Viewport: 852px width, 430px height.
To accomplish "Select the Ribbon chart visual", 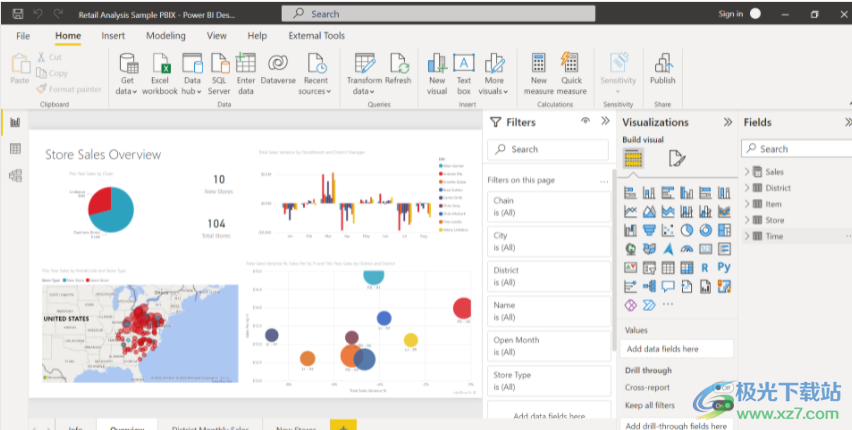I will (x=724, y=211).
